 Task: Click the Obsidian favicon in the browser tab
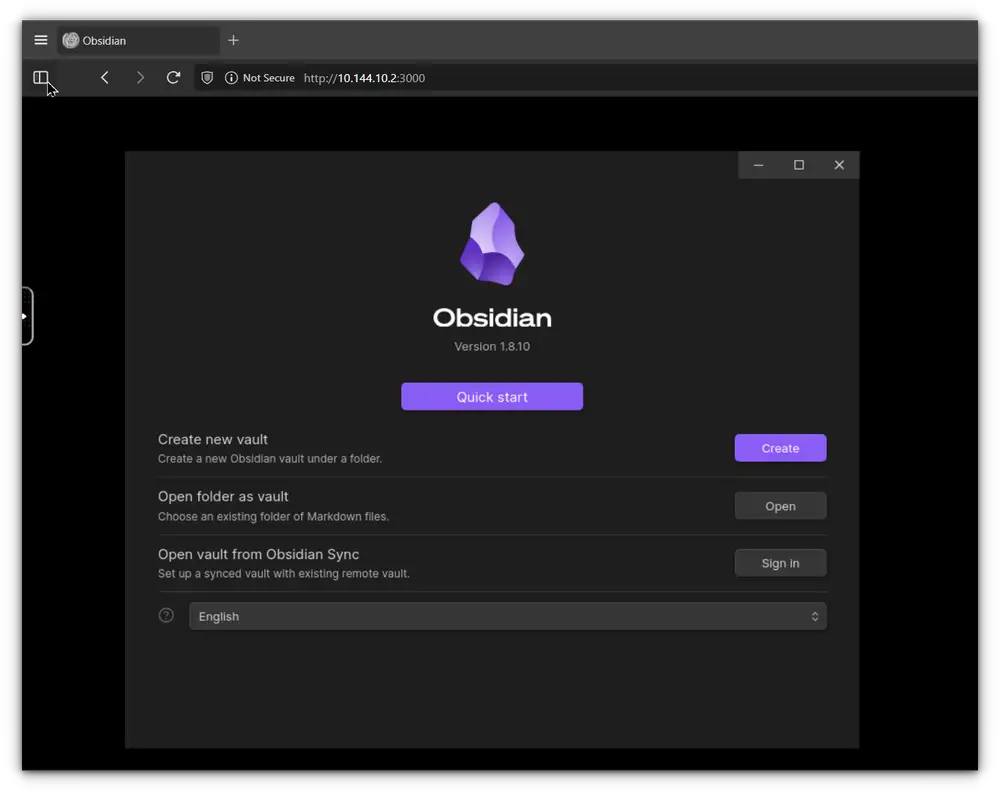click(70, 40)
